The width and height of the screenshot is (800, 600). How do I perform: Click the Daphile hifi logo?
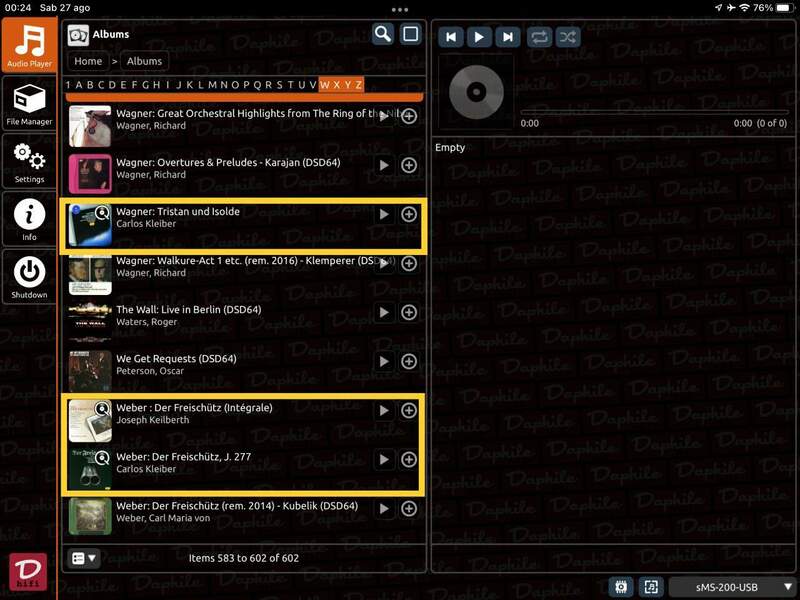pos(29,572)
